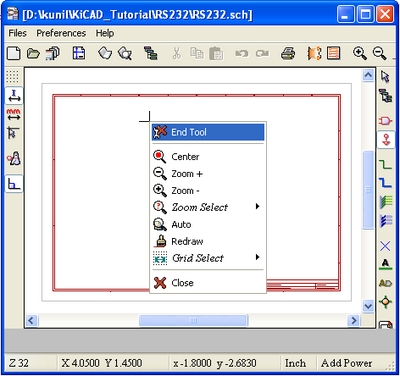400x376 pixels.
Task: Open a schematic project file
Action: coord(33,53)
